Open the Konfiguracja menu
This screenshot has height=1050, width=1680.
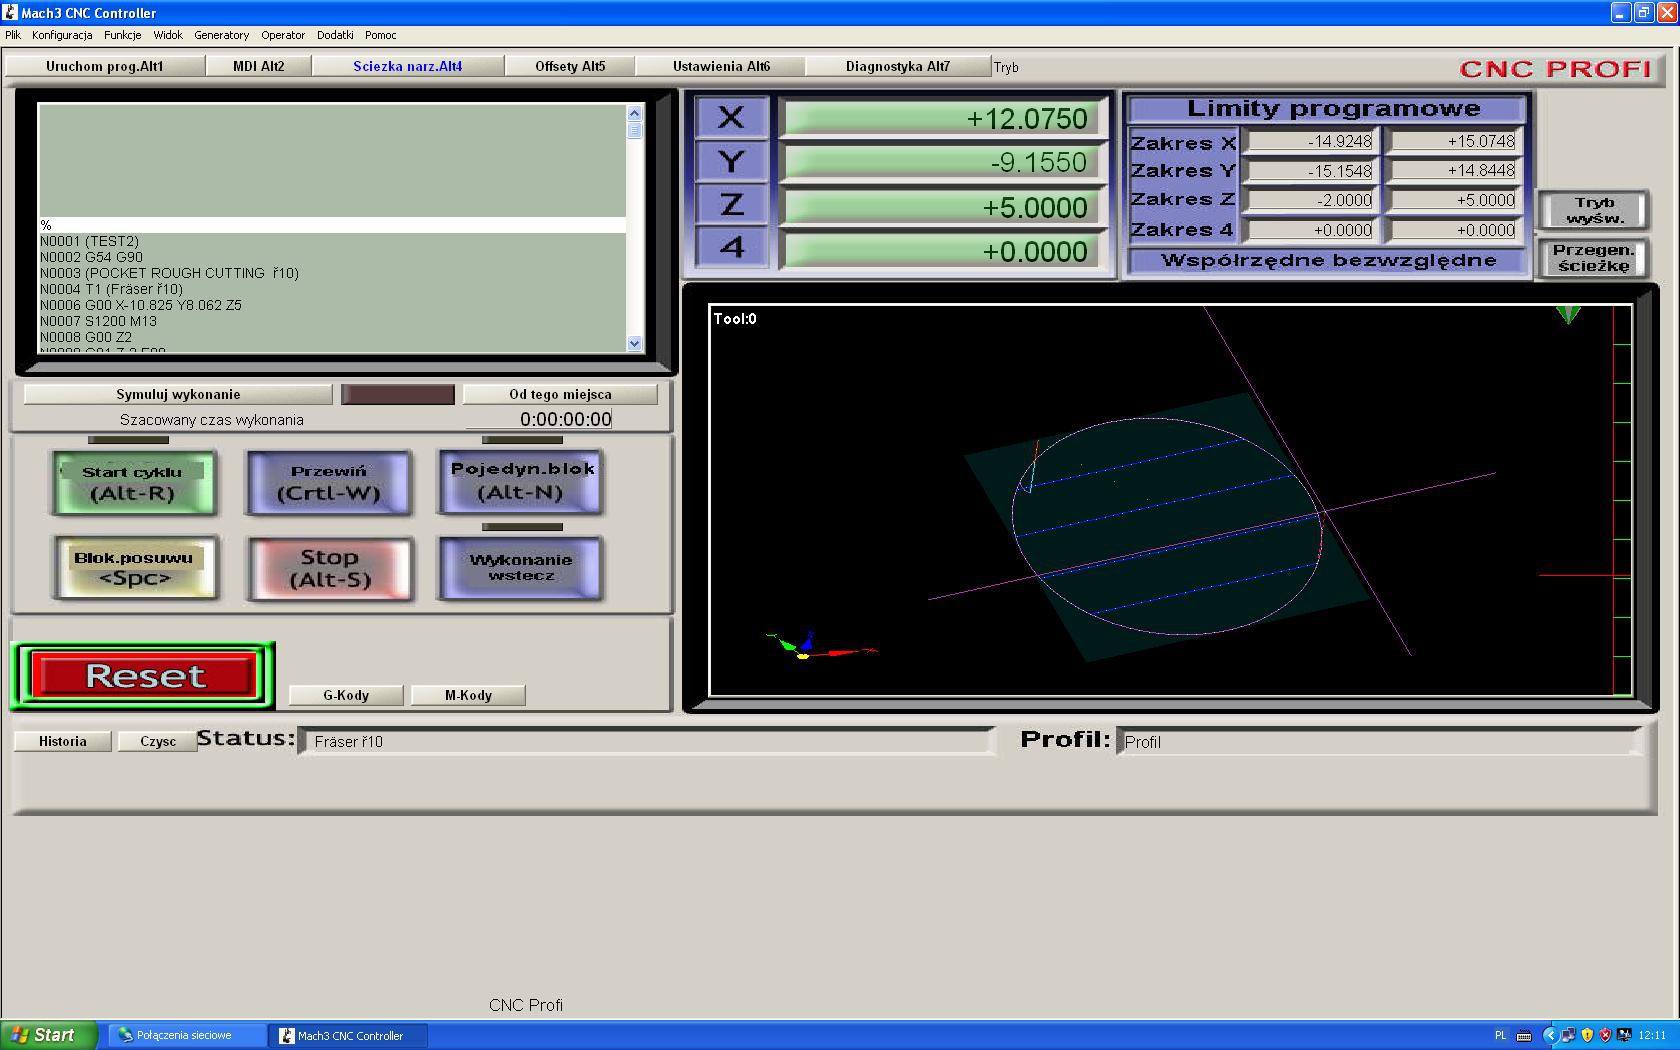(62, 35)
